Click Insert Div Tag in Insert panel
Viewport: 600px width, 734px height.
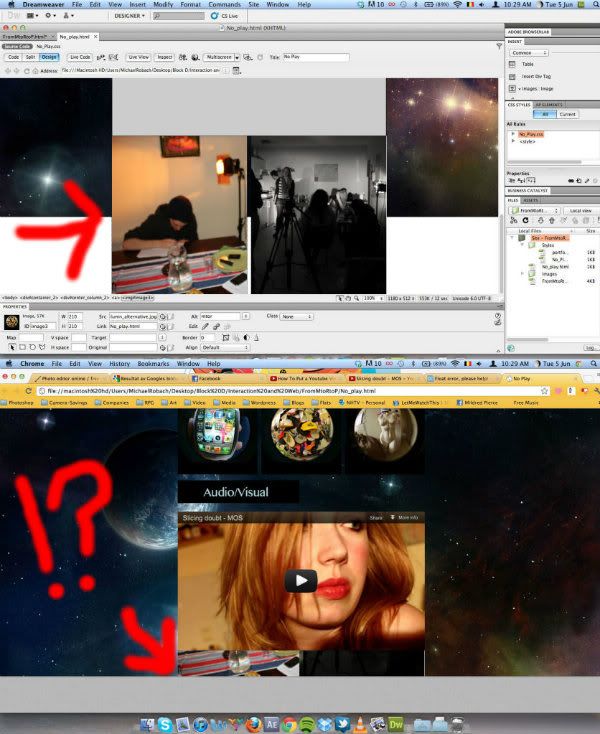tap(530, 76)
